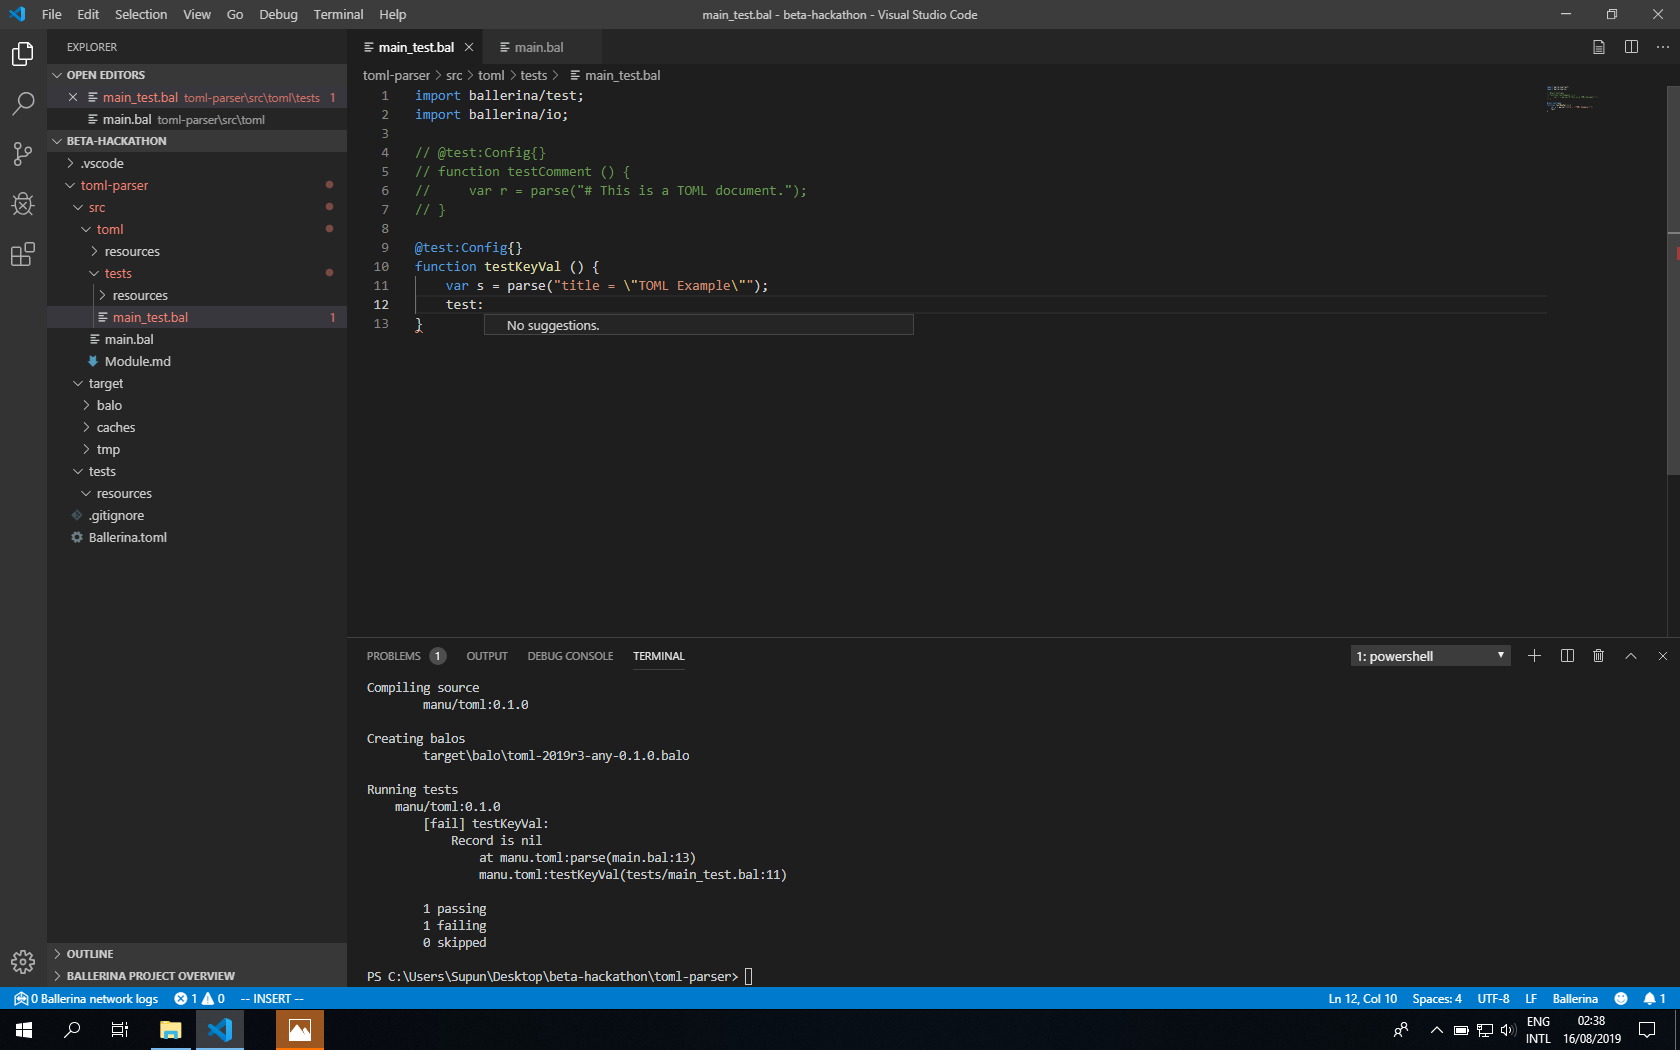Open the Selection menu
The width and height of the screenshot is (1680, 1050).
click(x=141, y=14)
